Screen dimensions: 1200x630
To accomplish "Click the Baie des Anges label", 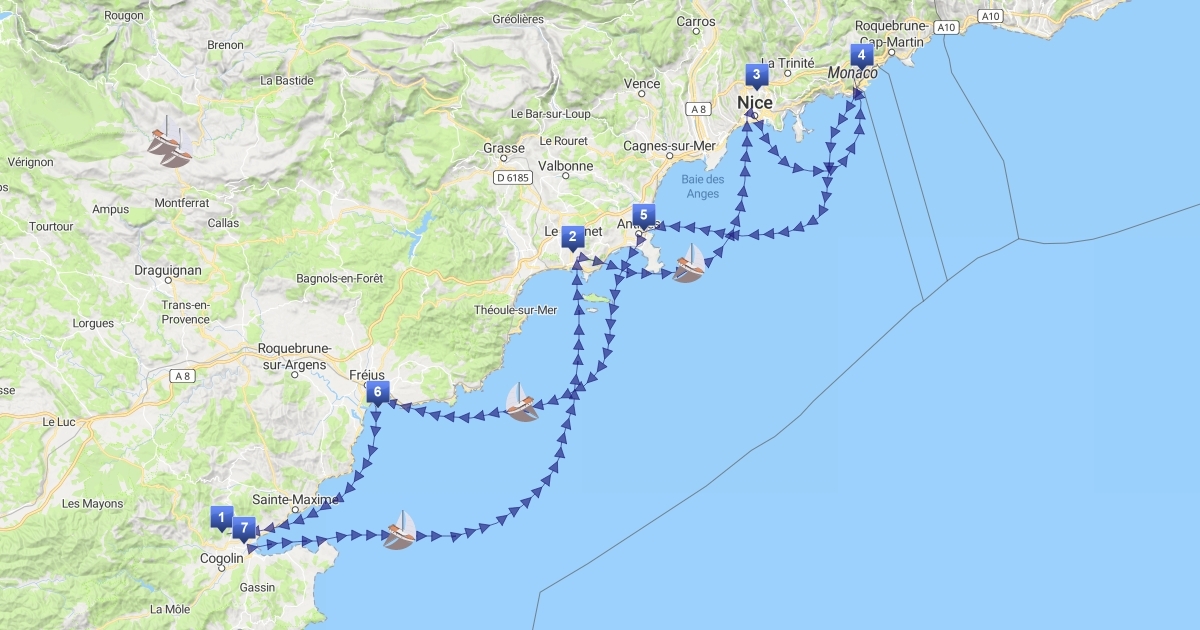I will point(702,187).
